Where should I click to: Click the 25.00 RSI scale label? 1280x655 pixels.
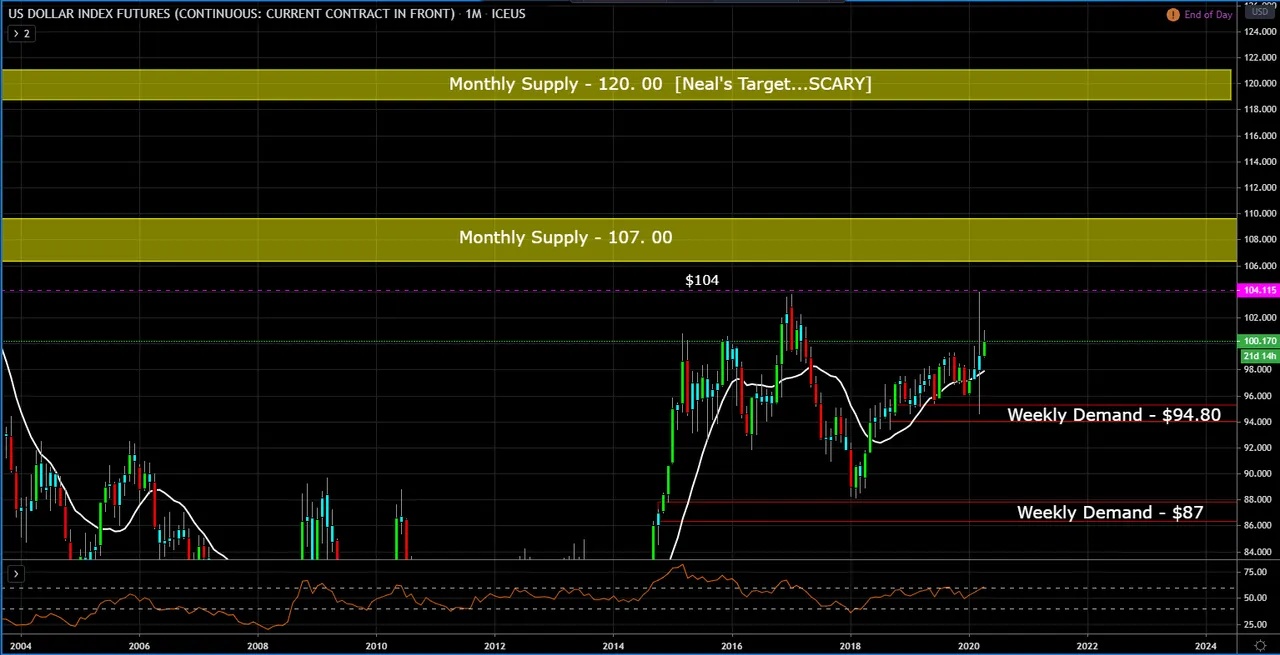[1255, 625]
